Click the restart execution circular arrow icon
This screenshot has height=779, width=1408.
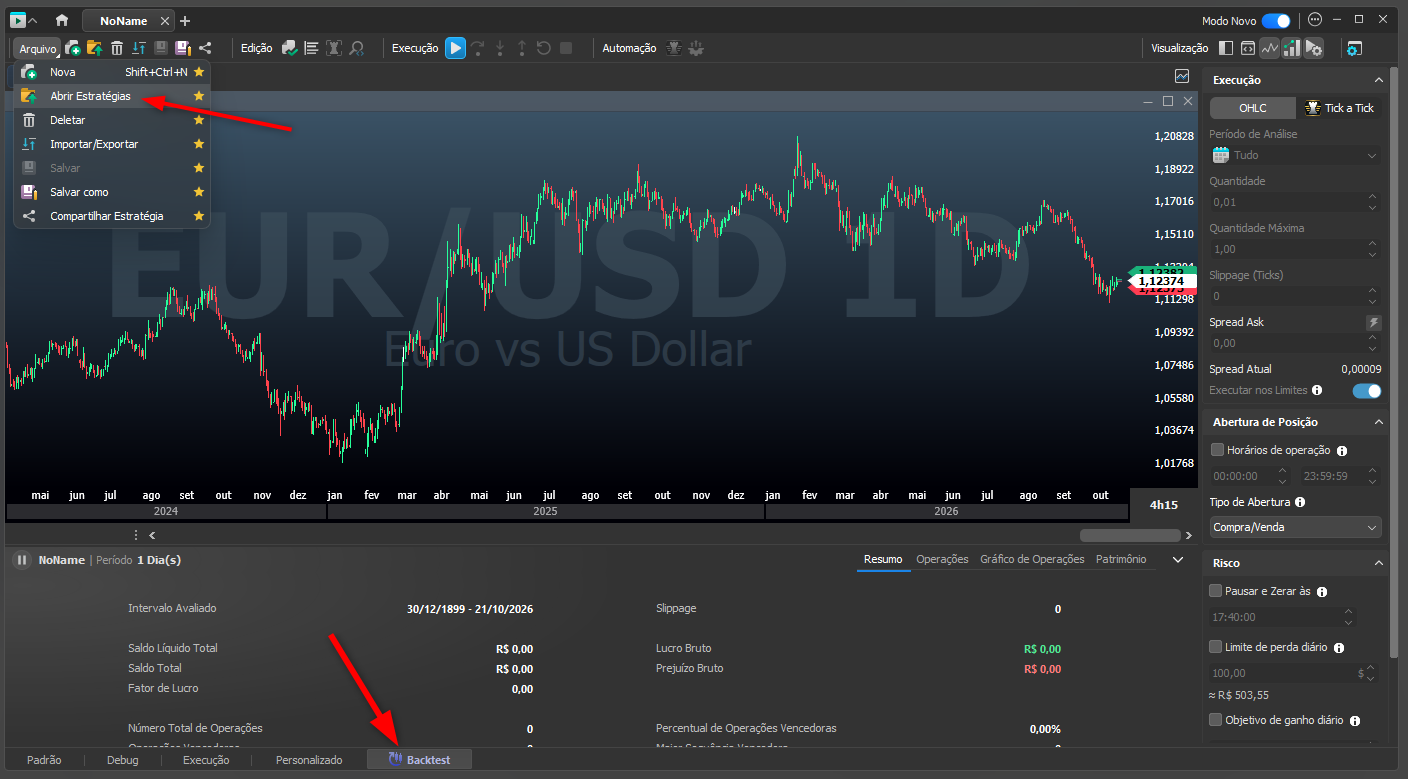tap(544, 47)
